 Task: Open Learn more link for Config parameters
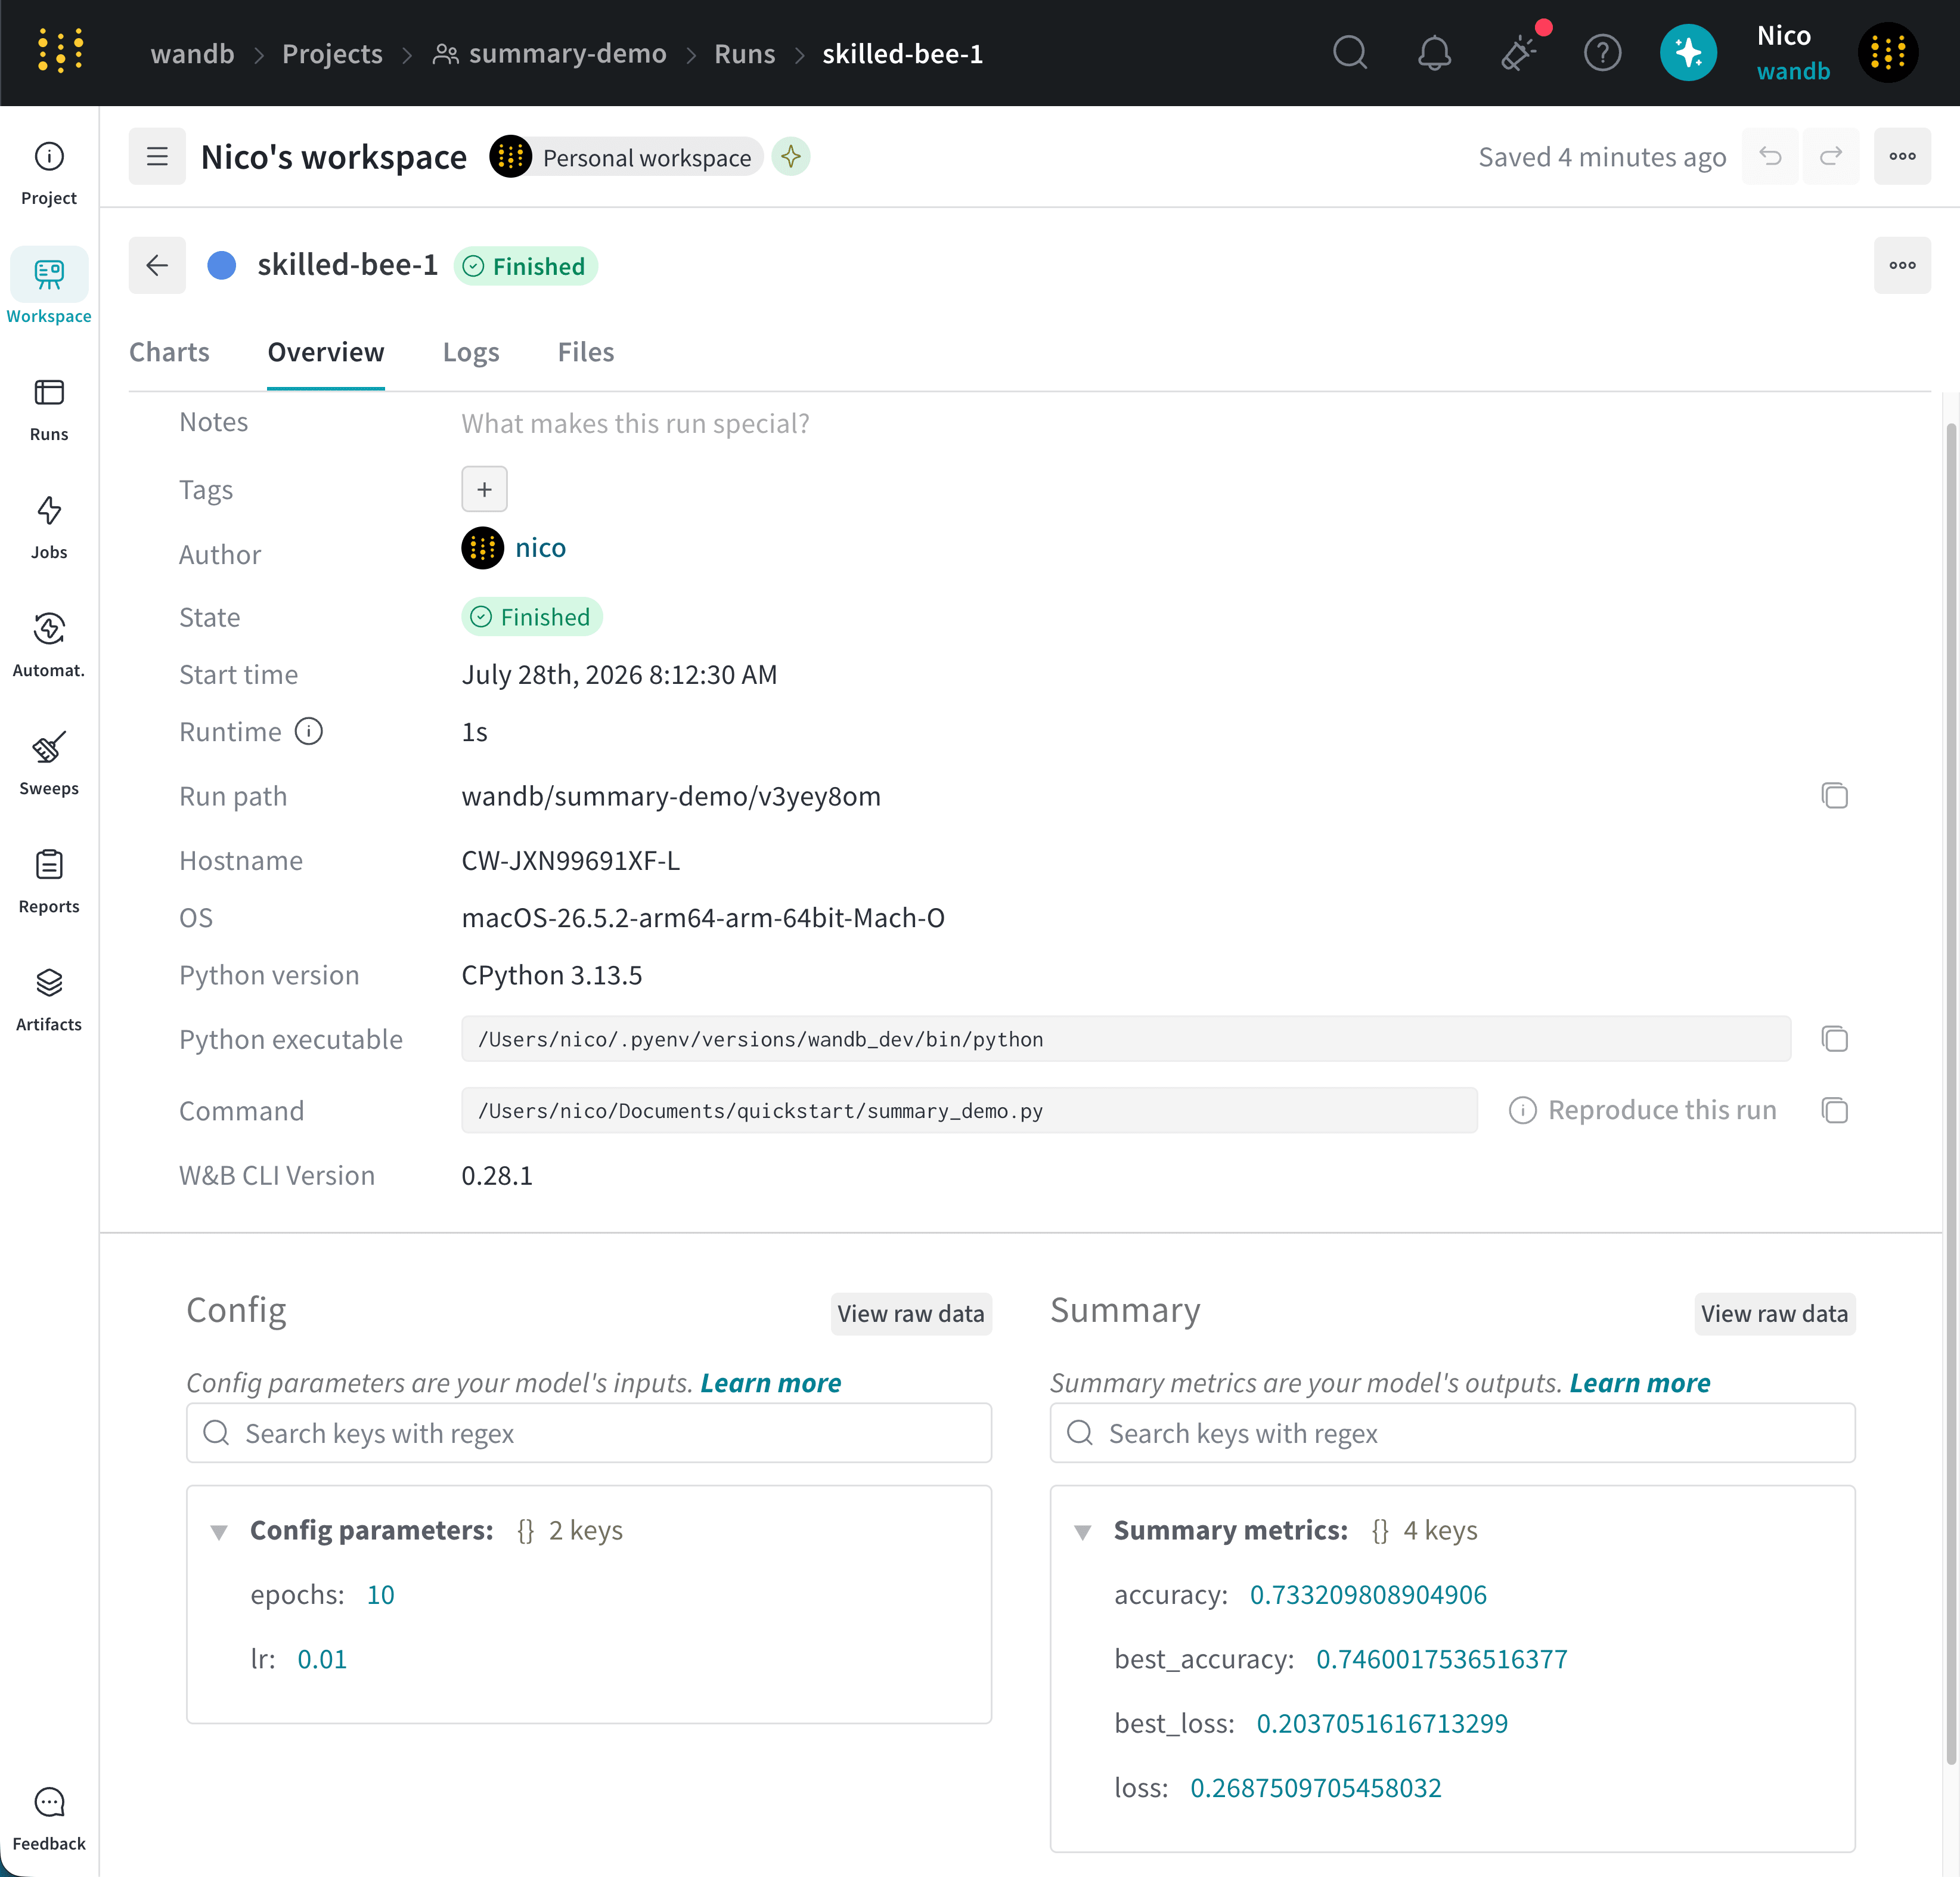[x=771, y=1383]
